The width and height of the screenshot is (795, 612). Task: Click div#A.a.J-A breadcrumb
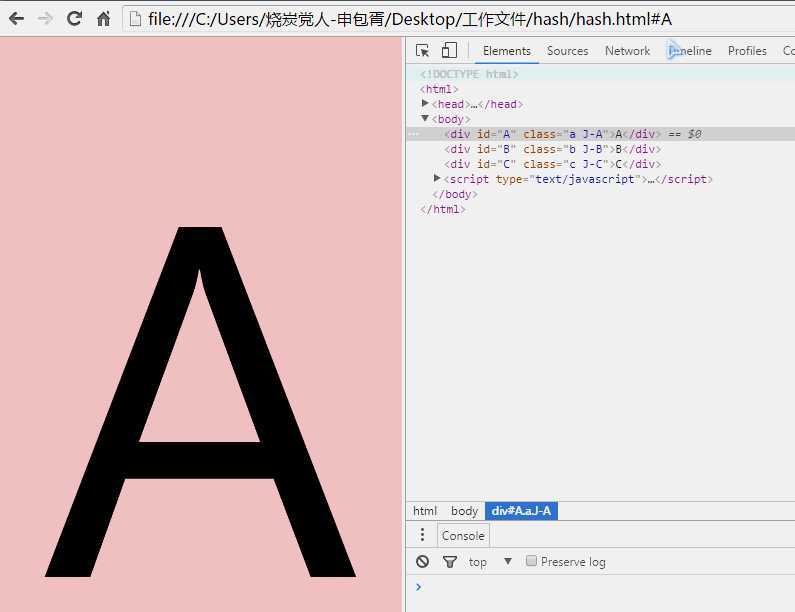[x=521, y=511]
